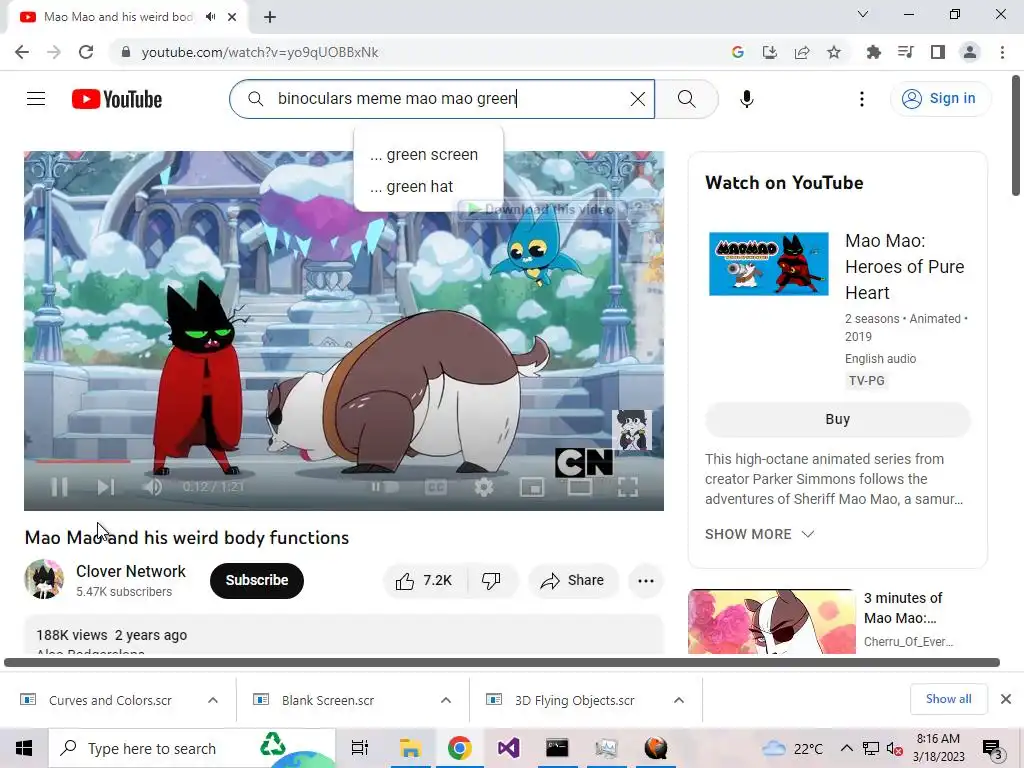Bookmark this page with the star
Screen dimensions: 1024x768
(834, 52)
